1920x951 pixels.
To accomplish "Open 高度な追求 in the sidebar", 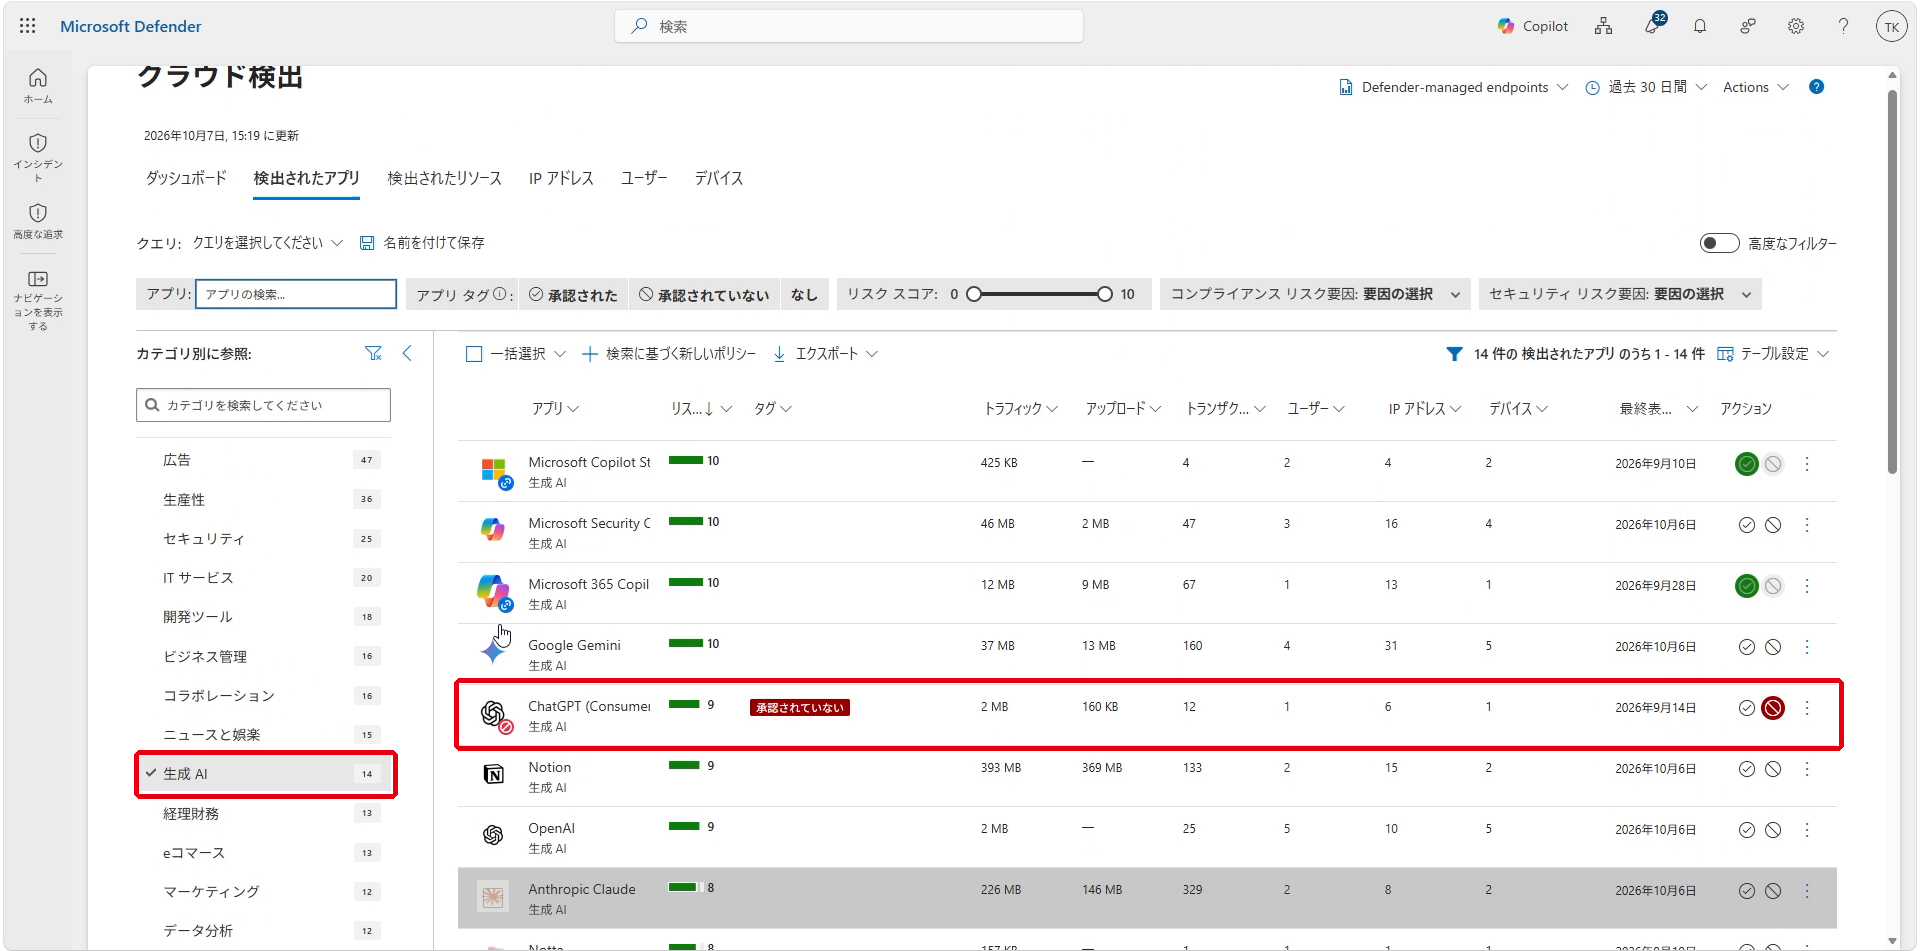I will [x=38, y=222].
